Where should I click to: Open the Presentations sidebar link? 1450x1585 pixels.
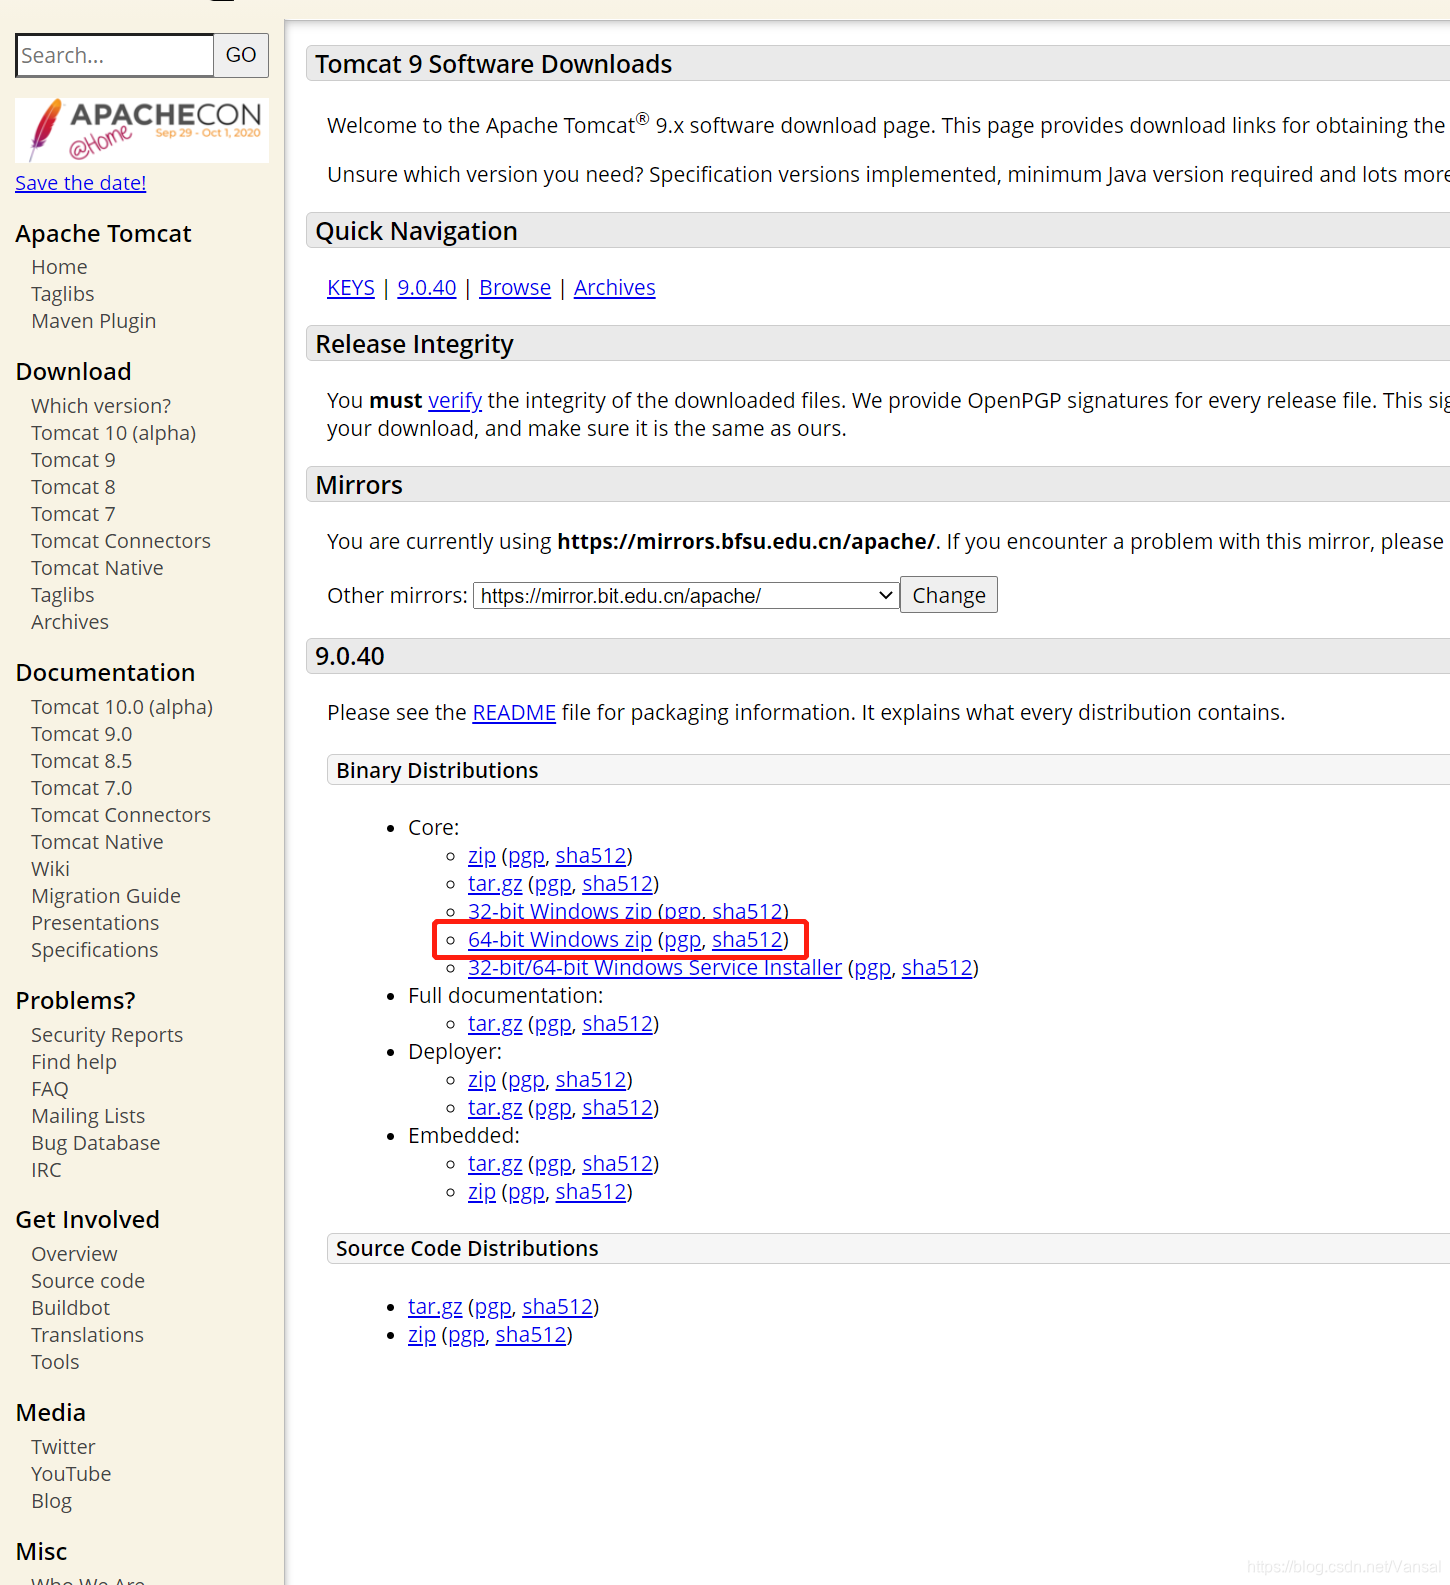pyautogui.click(x=95, y=923)
